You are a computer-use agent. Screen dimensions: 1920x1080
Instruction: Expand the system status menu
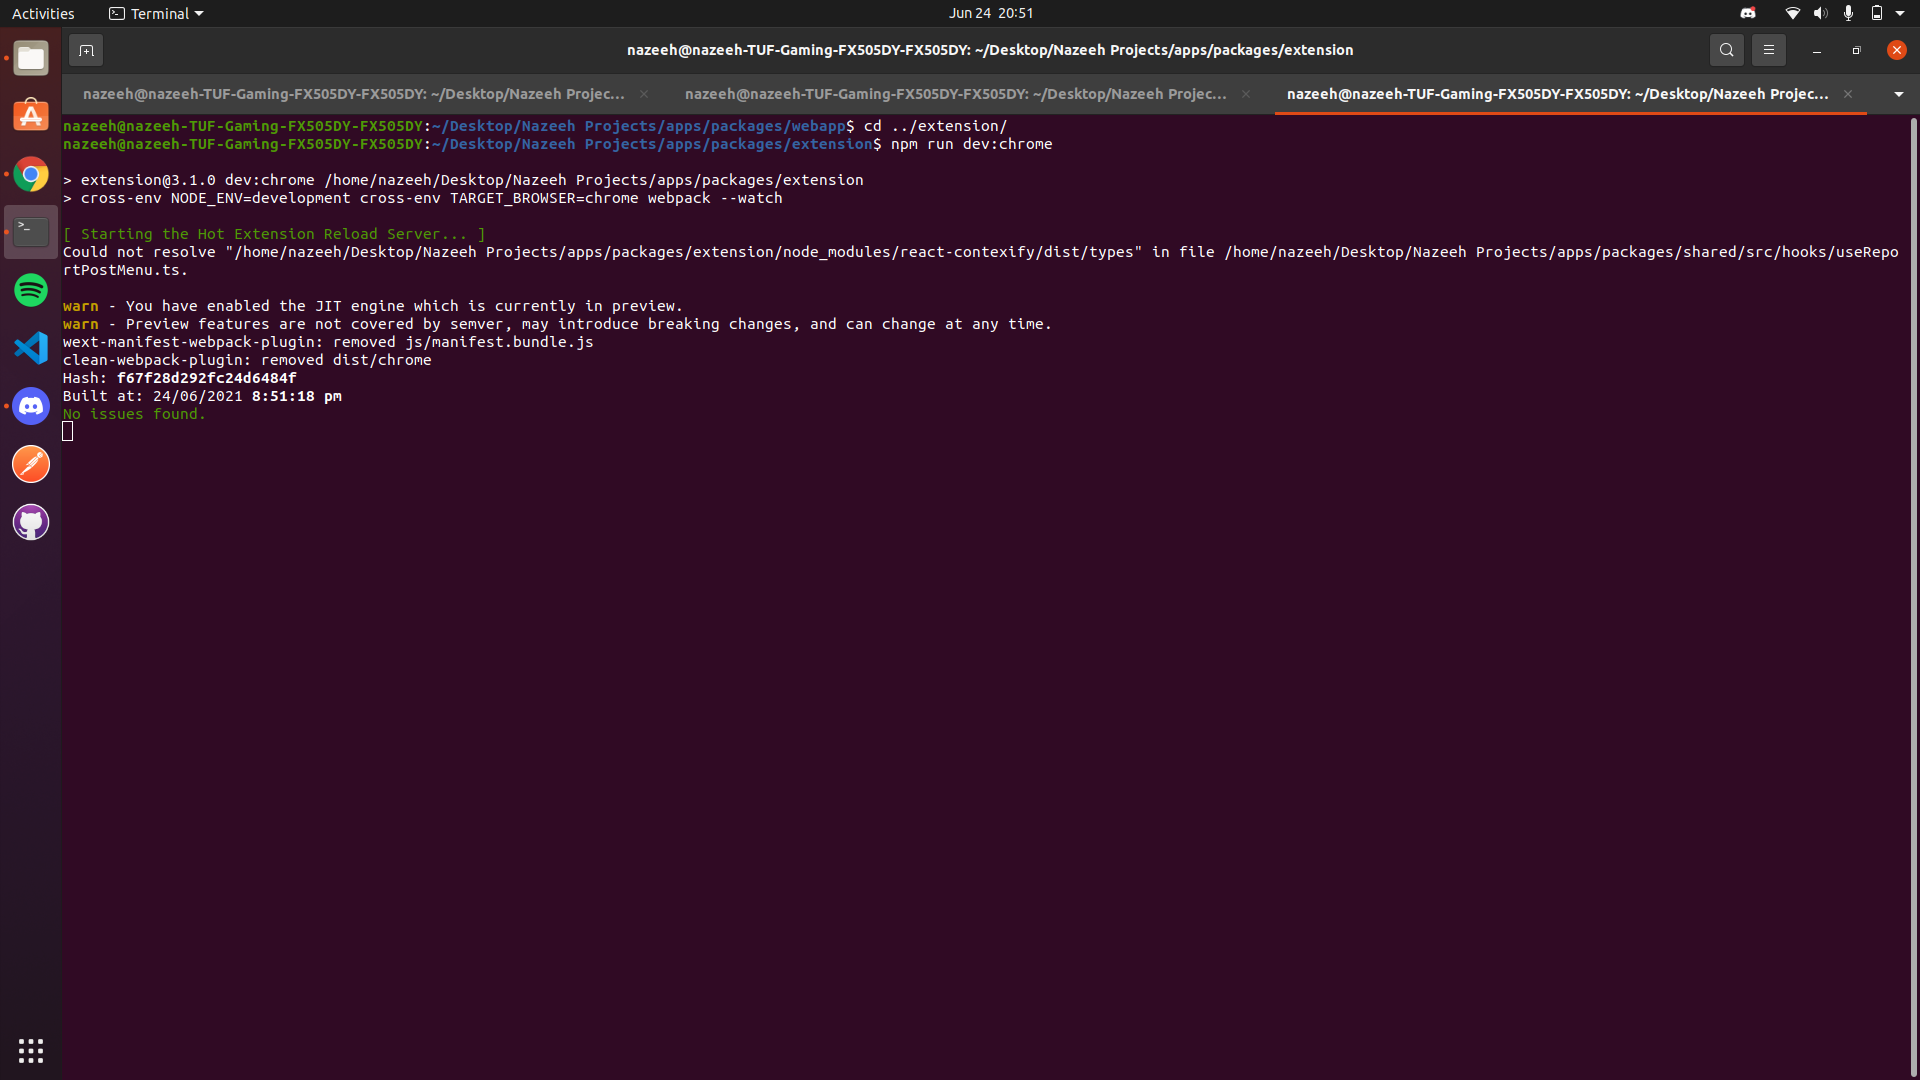tap(1899, 13)
